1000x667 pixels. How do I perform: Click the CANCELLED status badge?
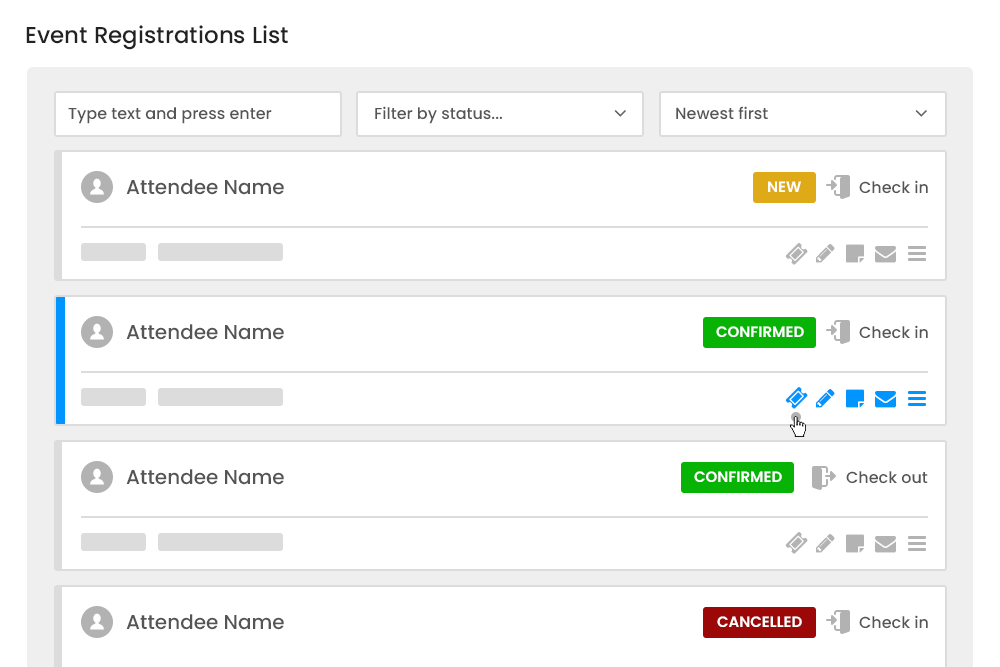pos(759,622)
